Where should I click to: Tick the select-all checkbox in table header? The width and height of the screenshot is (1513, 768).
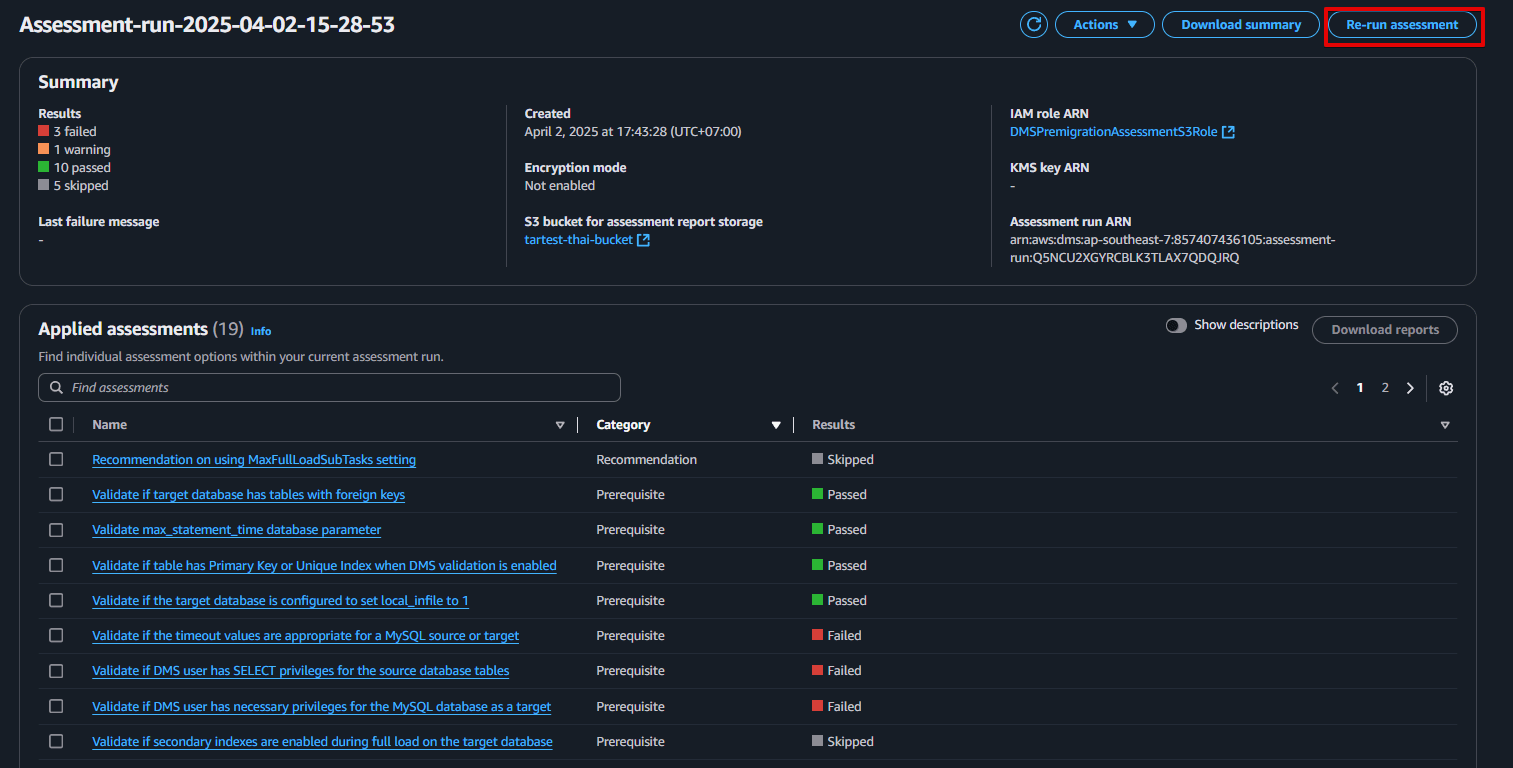[56, 424]
